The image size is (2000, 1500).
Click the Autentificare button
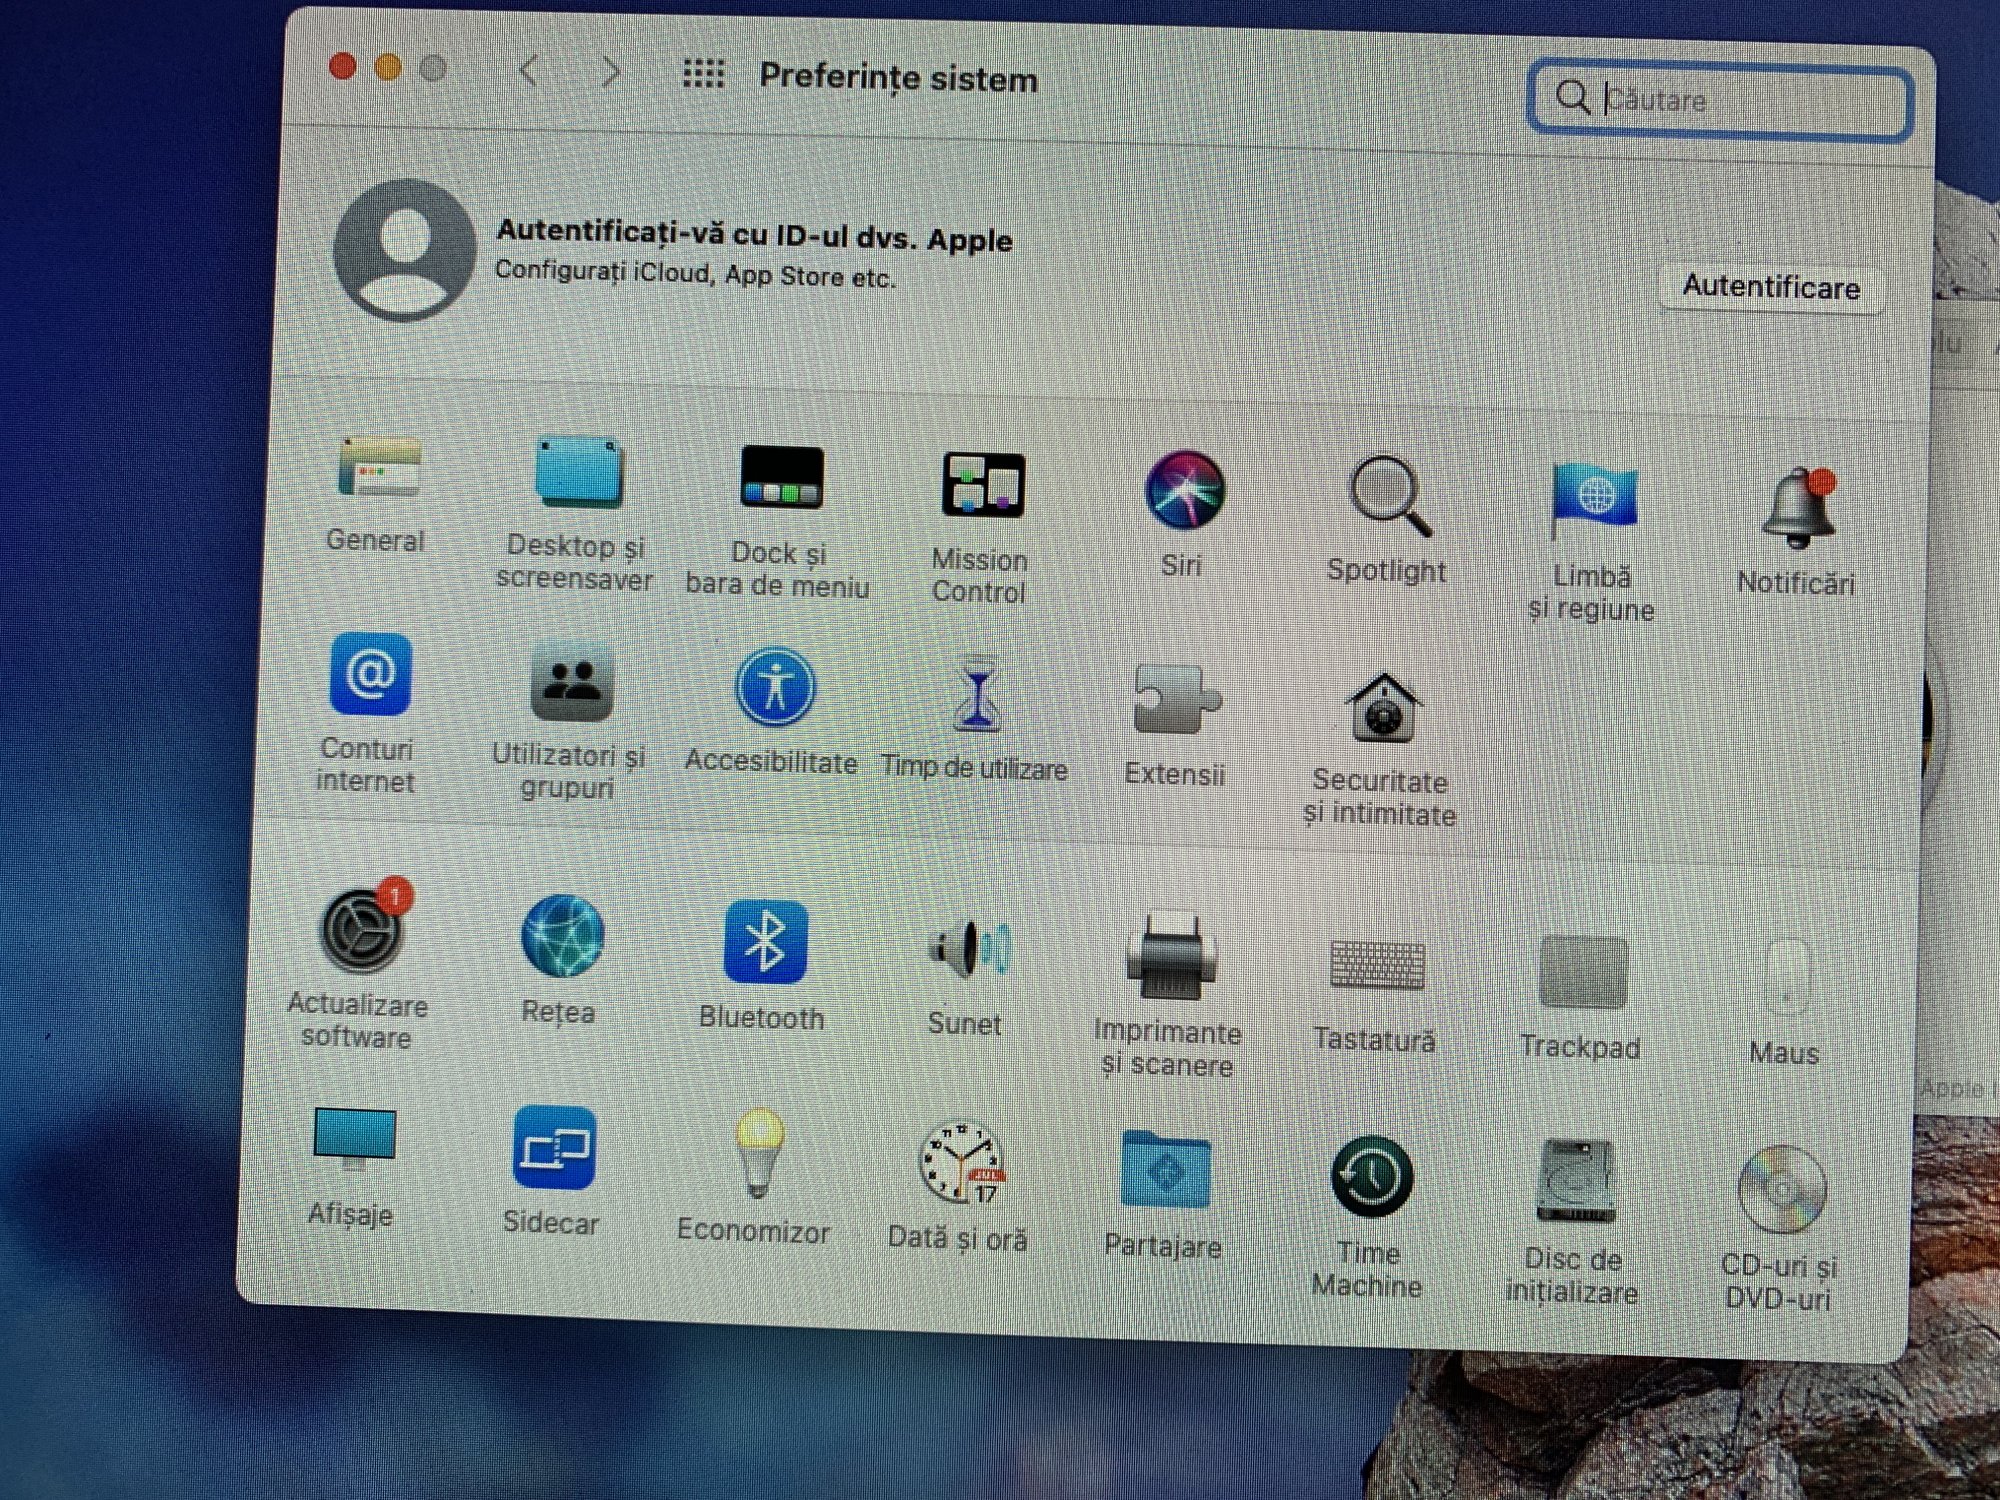pos(1770,288)
